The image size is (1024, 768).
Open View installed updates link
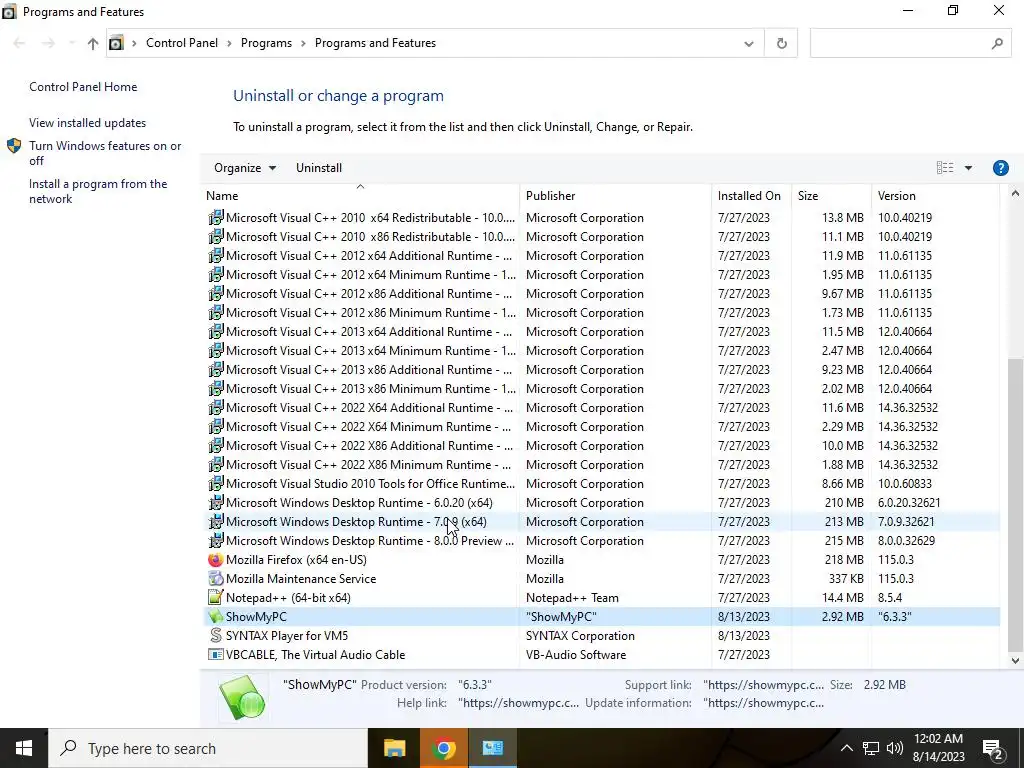point(88,123)
